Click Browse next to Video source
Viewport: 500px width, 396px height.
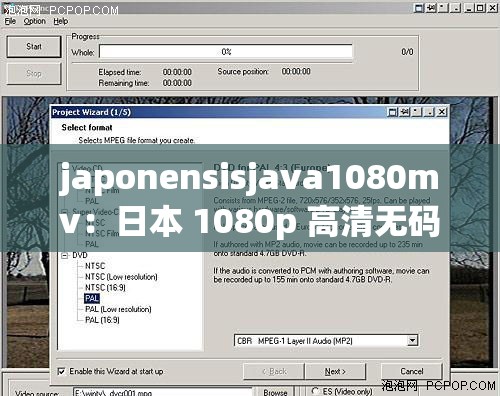[x=275, y=392]
